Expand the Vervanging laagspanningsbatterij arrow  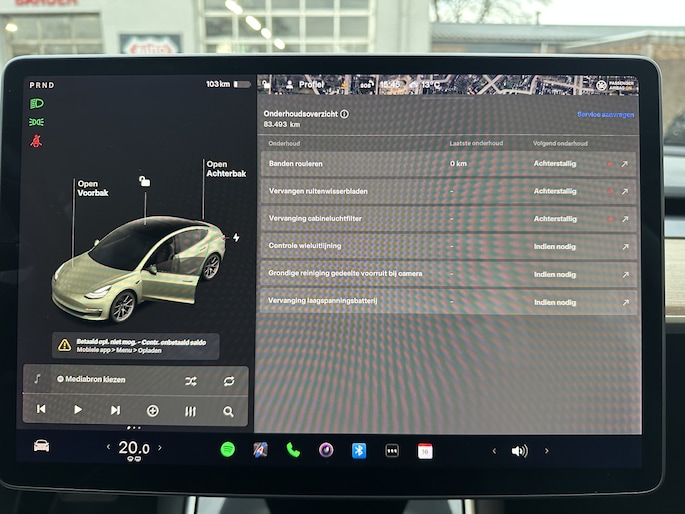pos(625,302)
